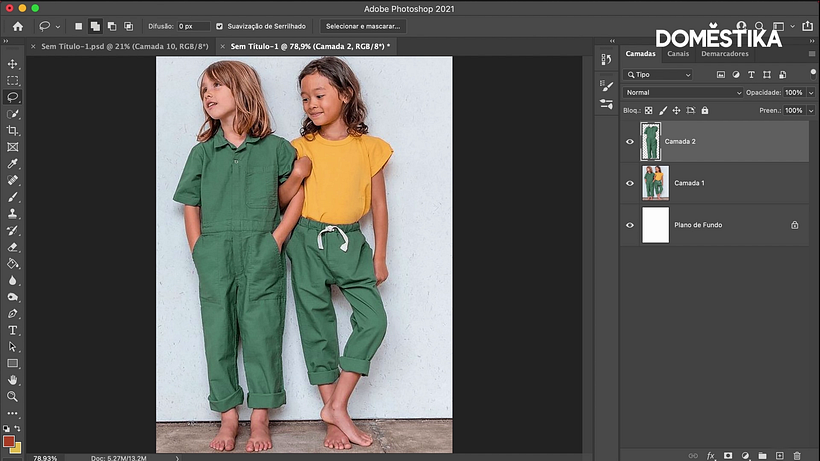Toggle lock image pixels brush icon
Viewport: 820px width, 461px height.
coord(663,110)
